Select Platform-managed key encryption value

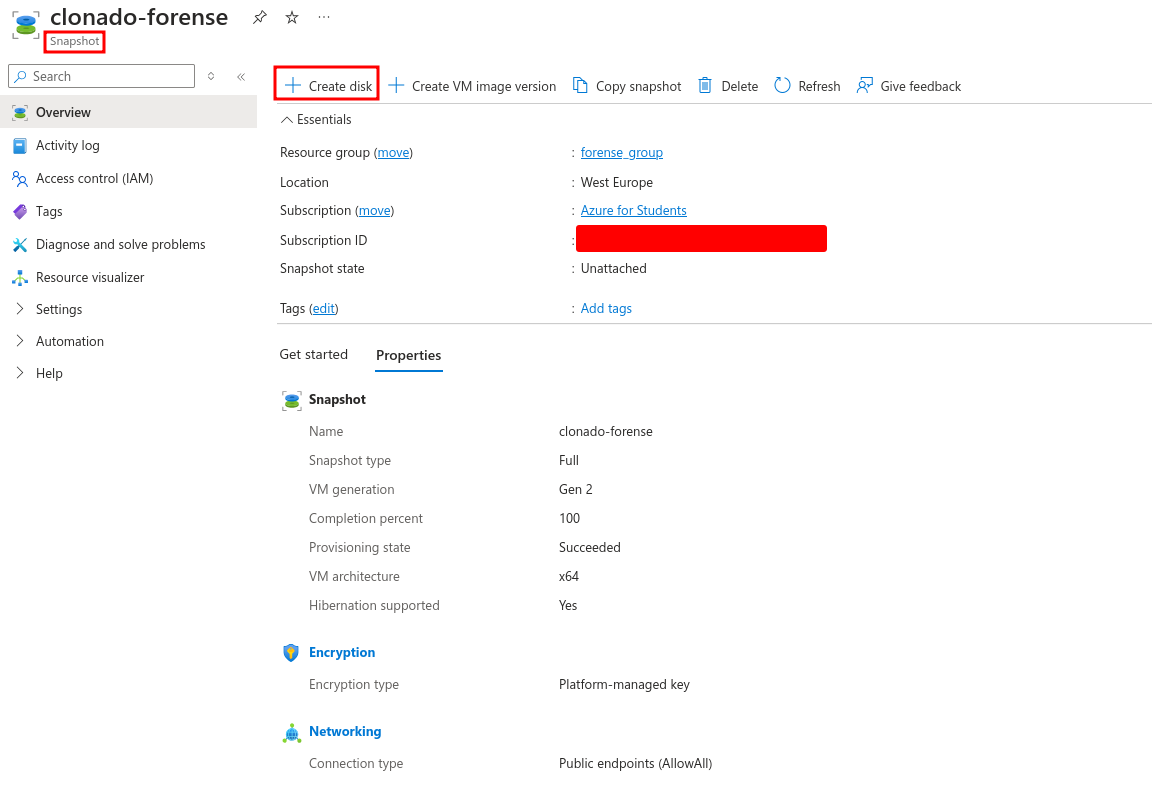[x=624, y=685]
